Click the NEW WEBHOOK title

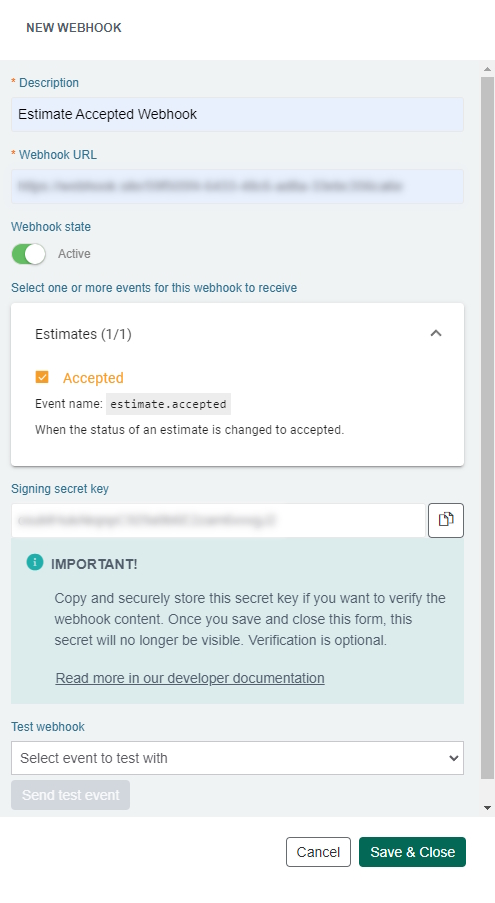tap(74, 28)
